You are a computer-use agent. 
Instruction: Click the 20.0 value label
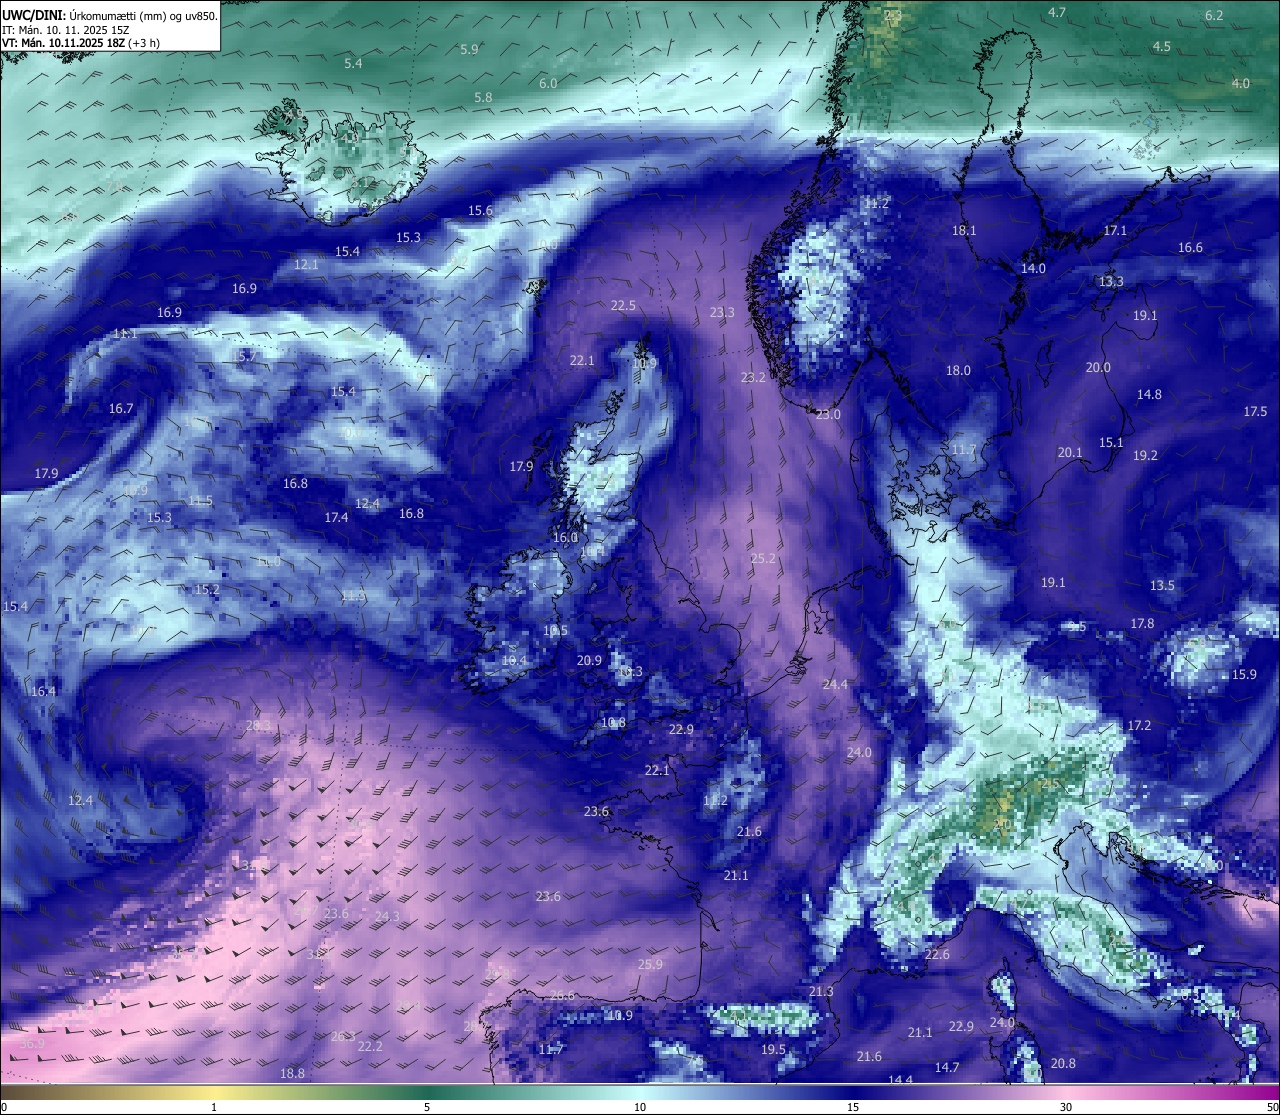click(1098, 367)
